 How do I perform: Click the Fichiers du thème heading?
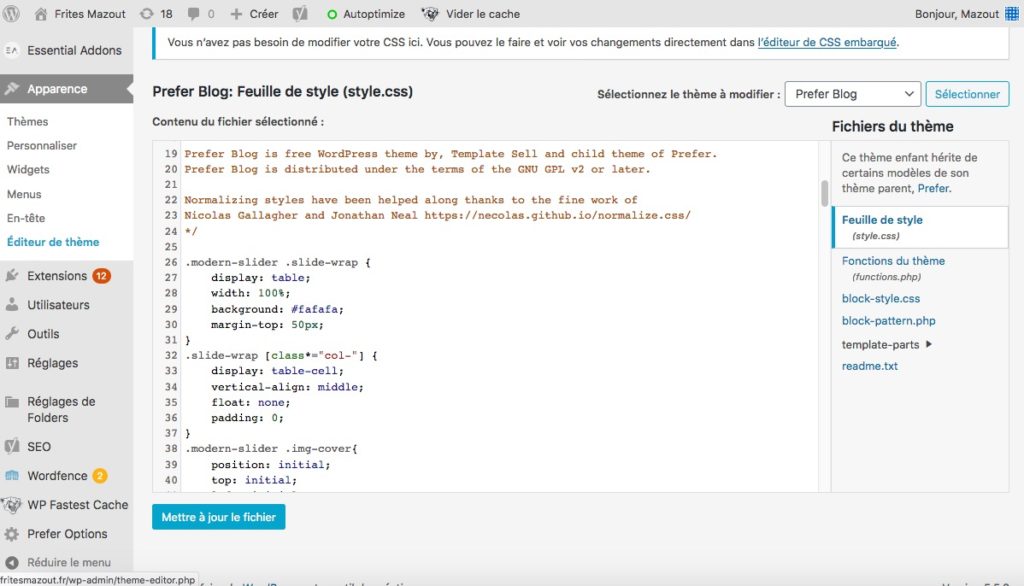tap(893, 126)
